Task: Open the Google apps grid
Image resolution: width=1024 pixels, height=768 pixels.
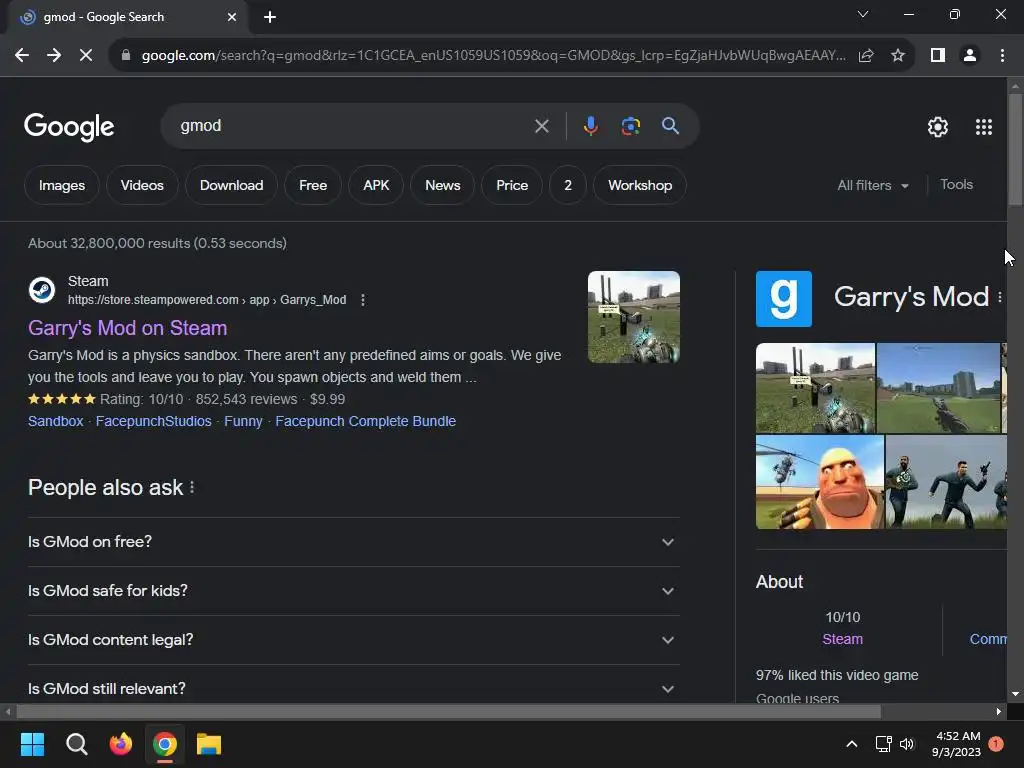Action: (x=984, y=127)
